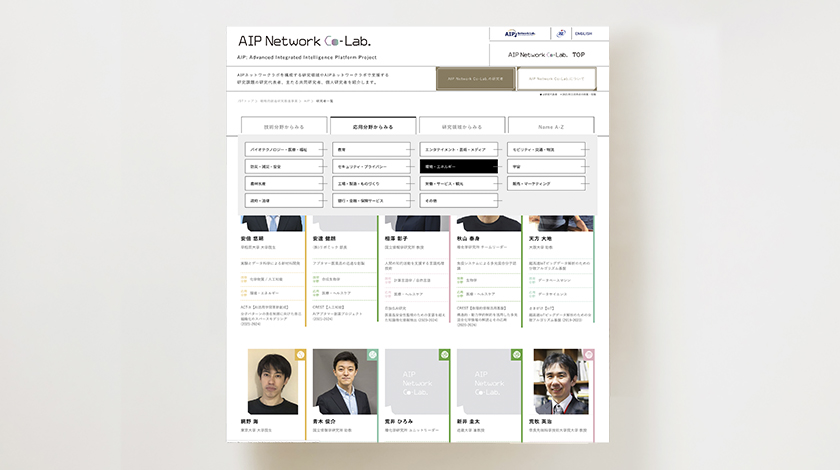Viewport: 840px width, 470px height.
Task: Deselect the highlighted 環境・エネルギー filter
Action: [x=459, y=167]
